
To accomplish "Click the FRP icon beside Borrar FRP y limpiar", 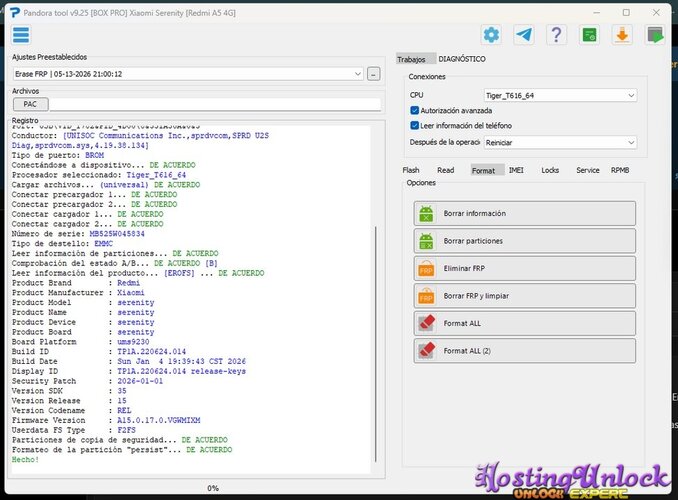I will point(426,296).
